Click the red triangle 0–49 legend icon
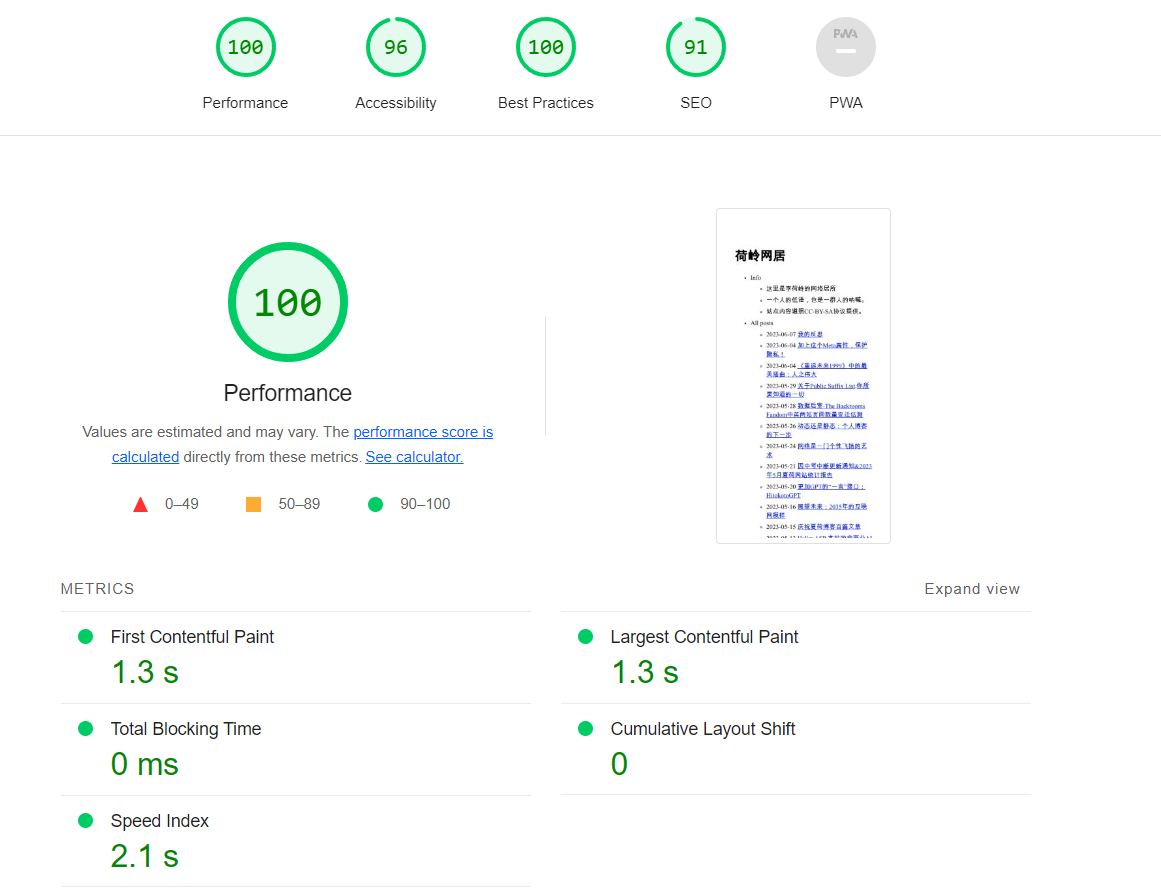The width and height of the screenshot is (1161, 892). pos(141,505)
